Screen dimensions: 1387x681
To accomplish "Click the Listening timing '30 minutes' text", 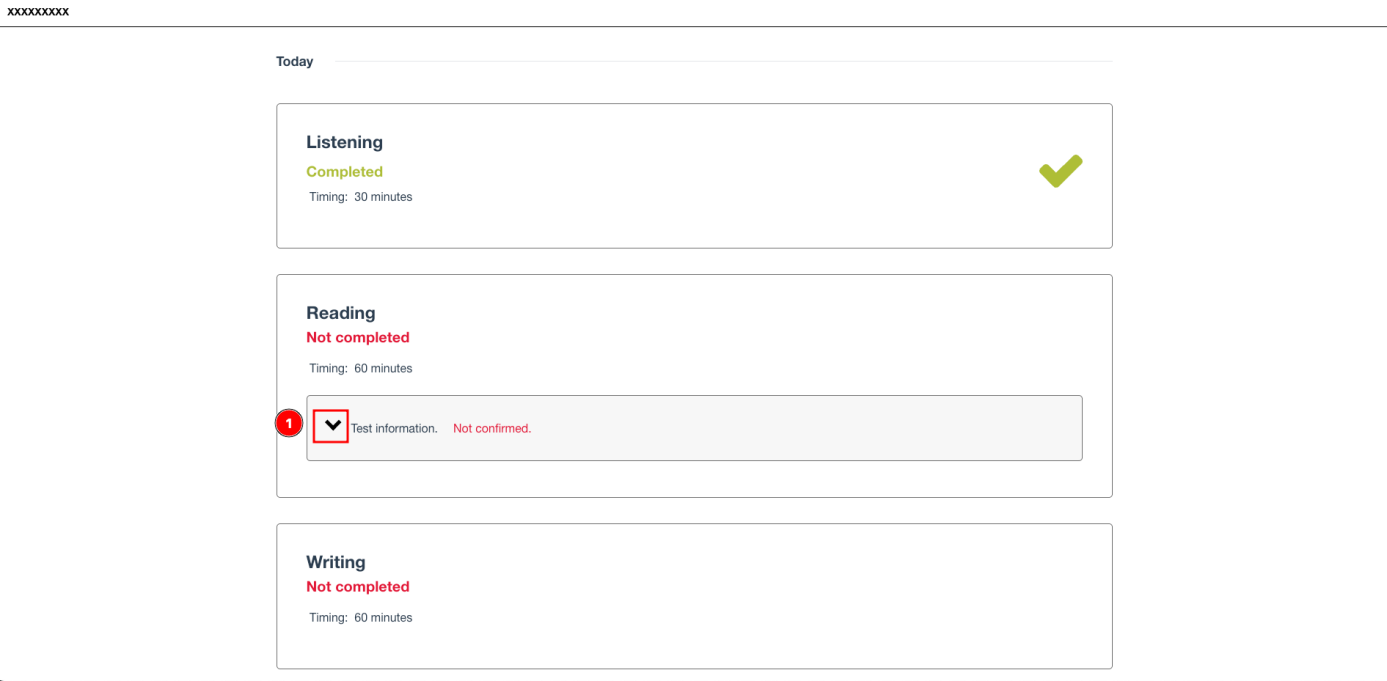I will click(x=383, y=197).
